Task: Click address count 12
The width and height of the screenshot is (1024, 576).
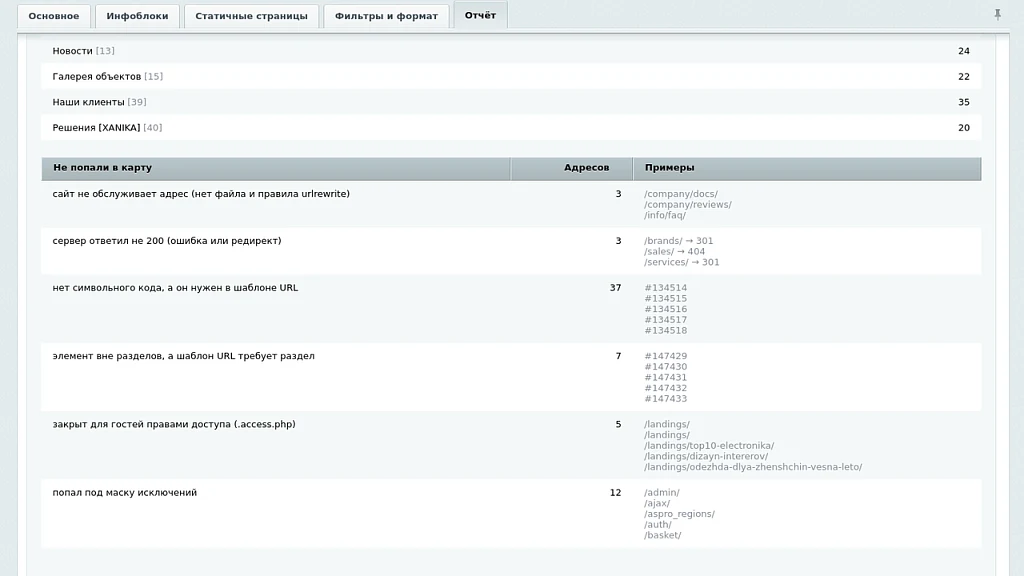Action: pyautogui.click(x=615, y=492)
